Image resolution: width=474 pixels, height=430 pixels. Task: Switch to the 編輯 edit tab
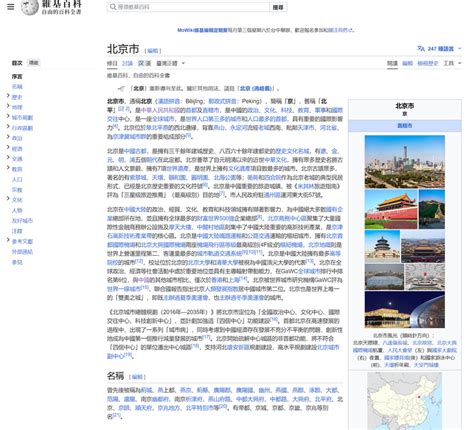pos(407,63)
